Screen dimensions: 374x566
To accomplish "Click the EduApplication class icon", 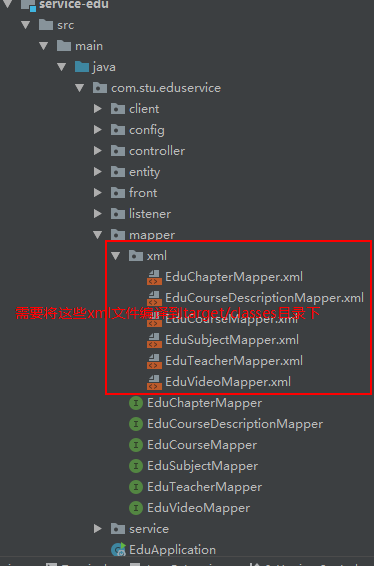I will coord(118,549).
